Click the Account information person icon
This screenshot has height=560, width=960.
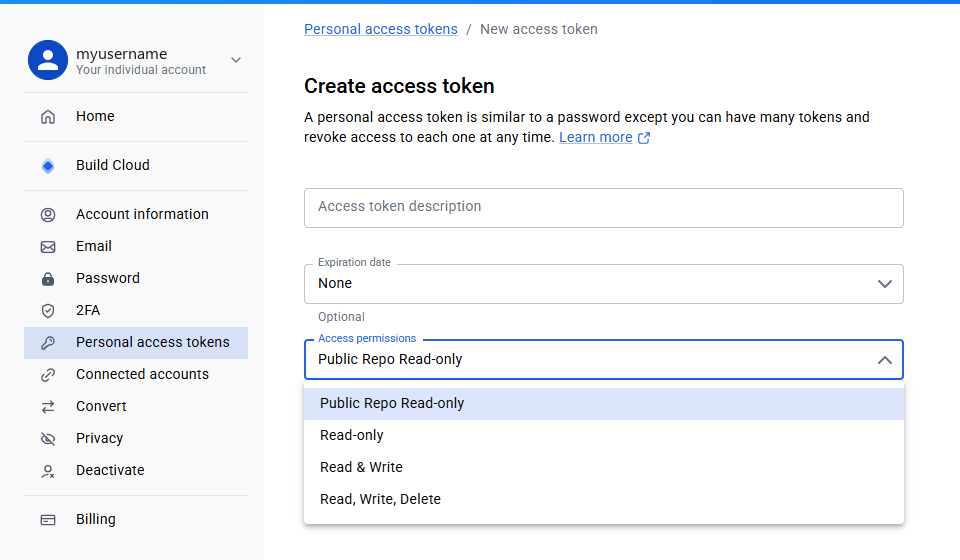48,215
